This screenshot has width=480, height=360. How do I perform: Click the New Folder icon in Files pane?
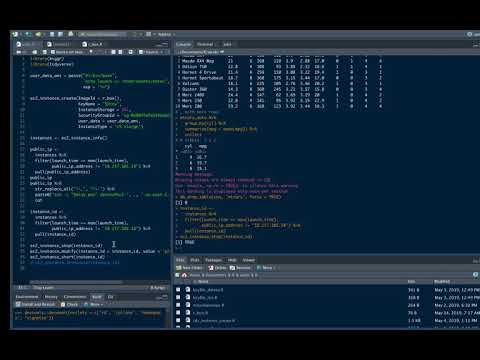(x=179, y=268)
